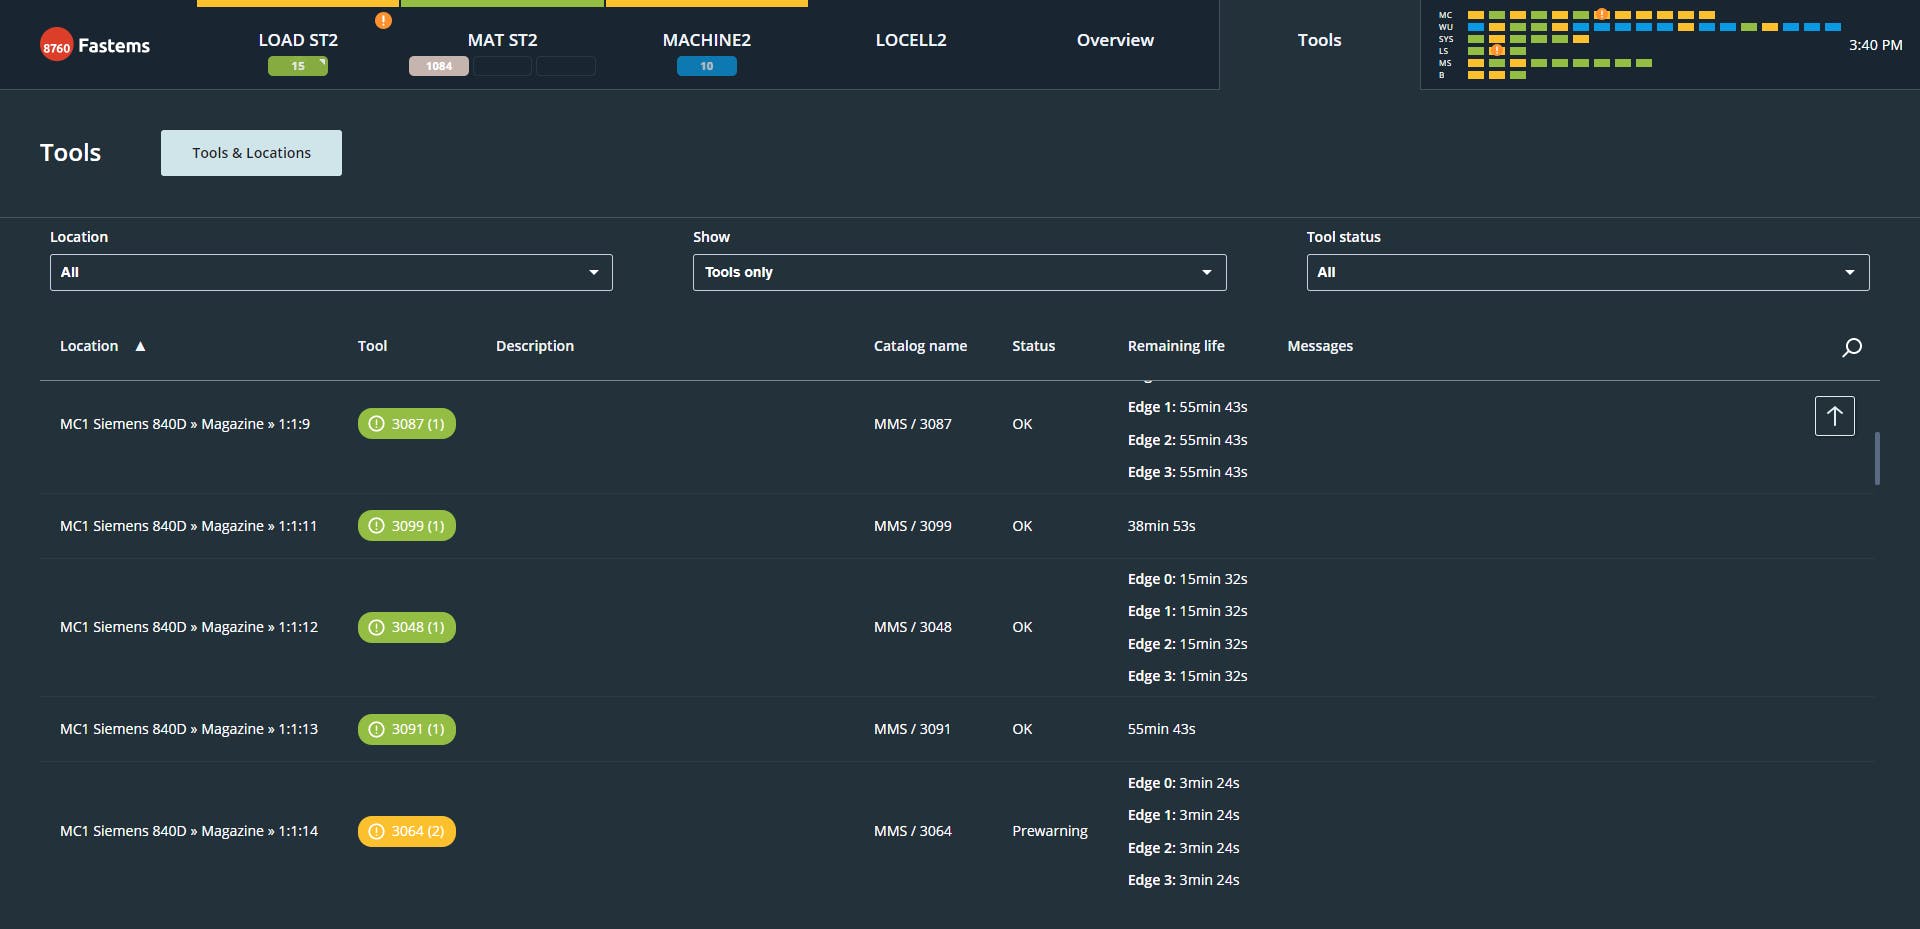Click the orange warning icon above LOAD ST2

tap(383, 20)
